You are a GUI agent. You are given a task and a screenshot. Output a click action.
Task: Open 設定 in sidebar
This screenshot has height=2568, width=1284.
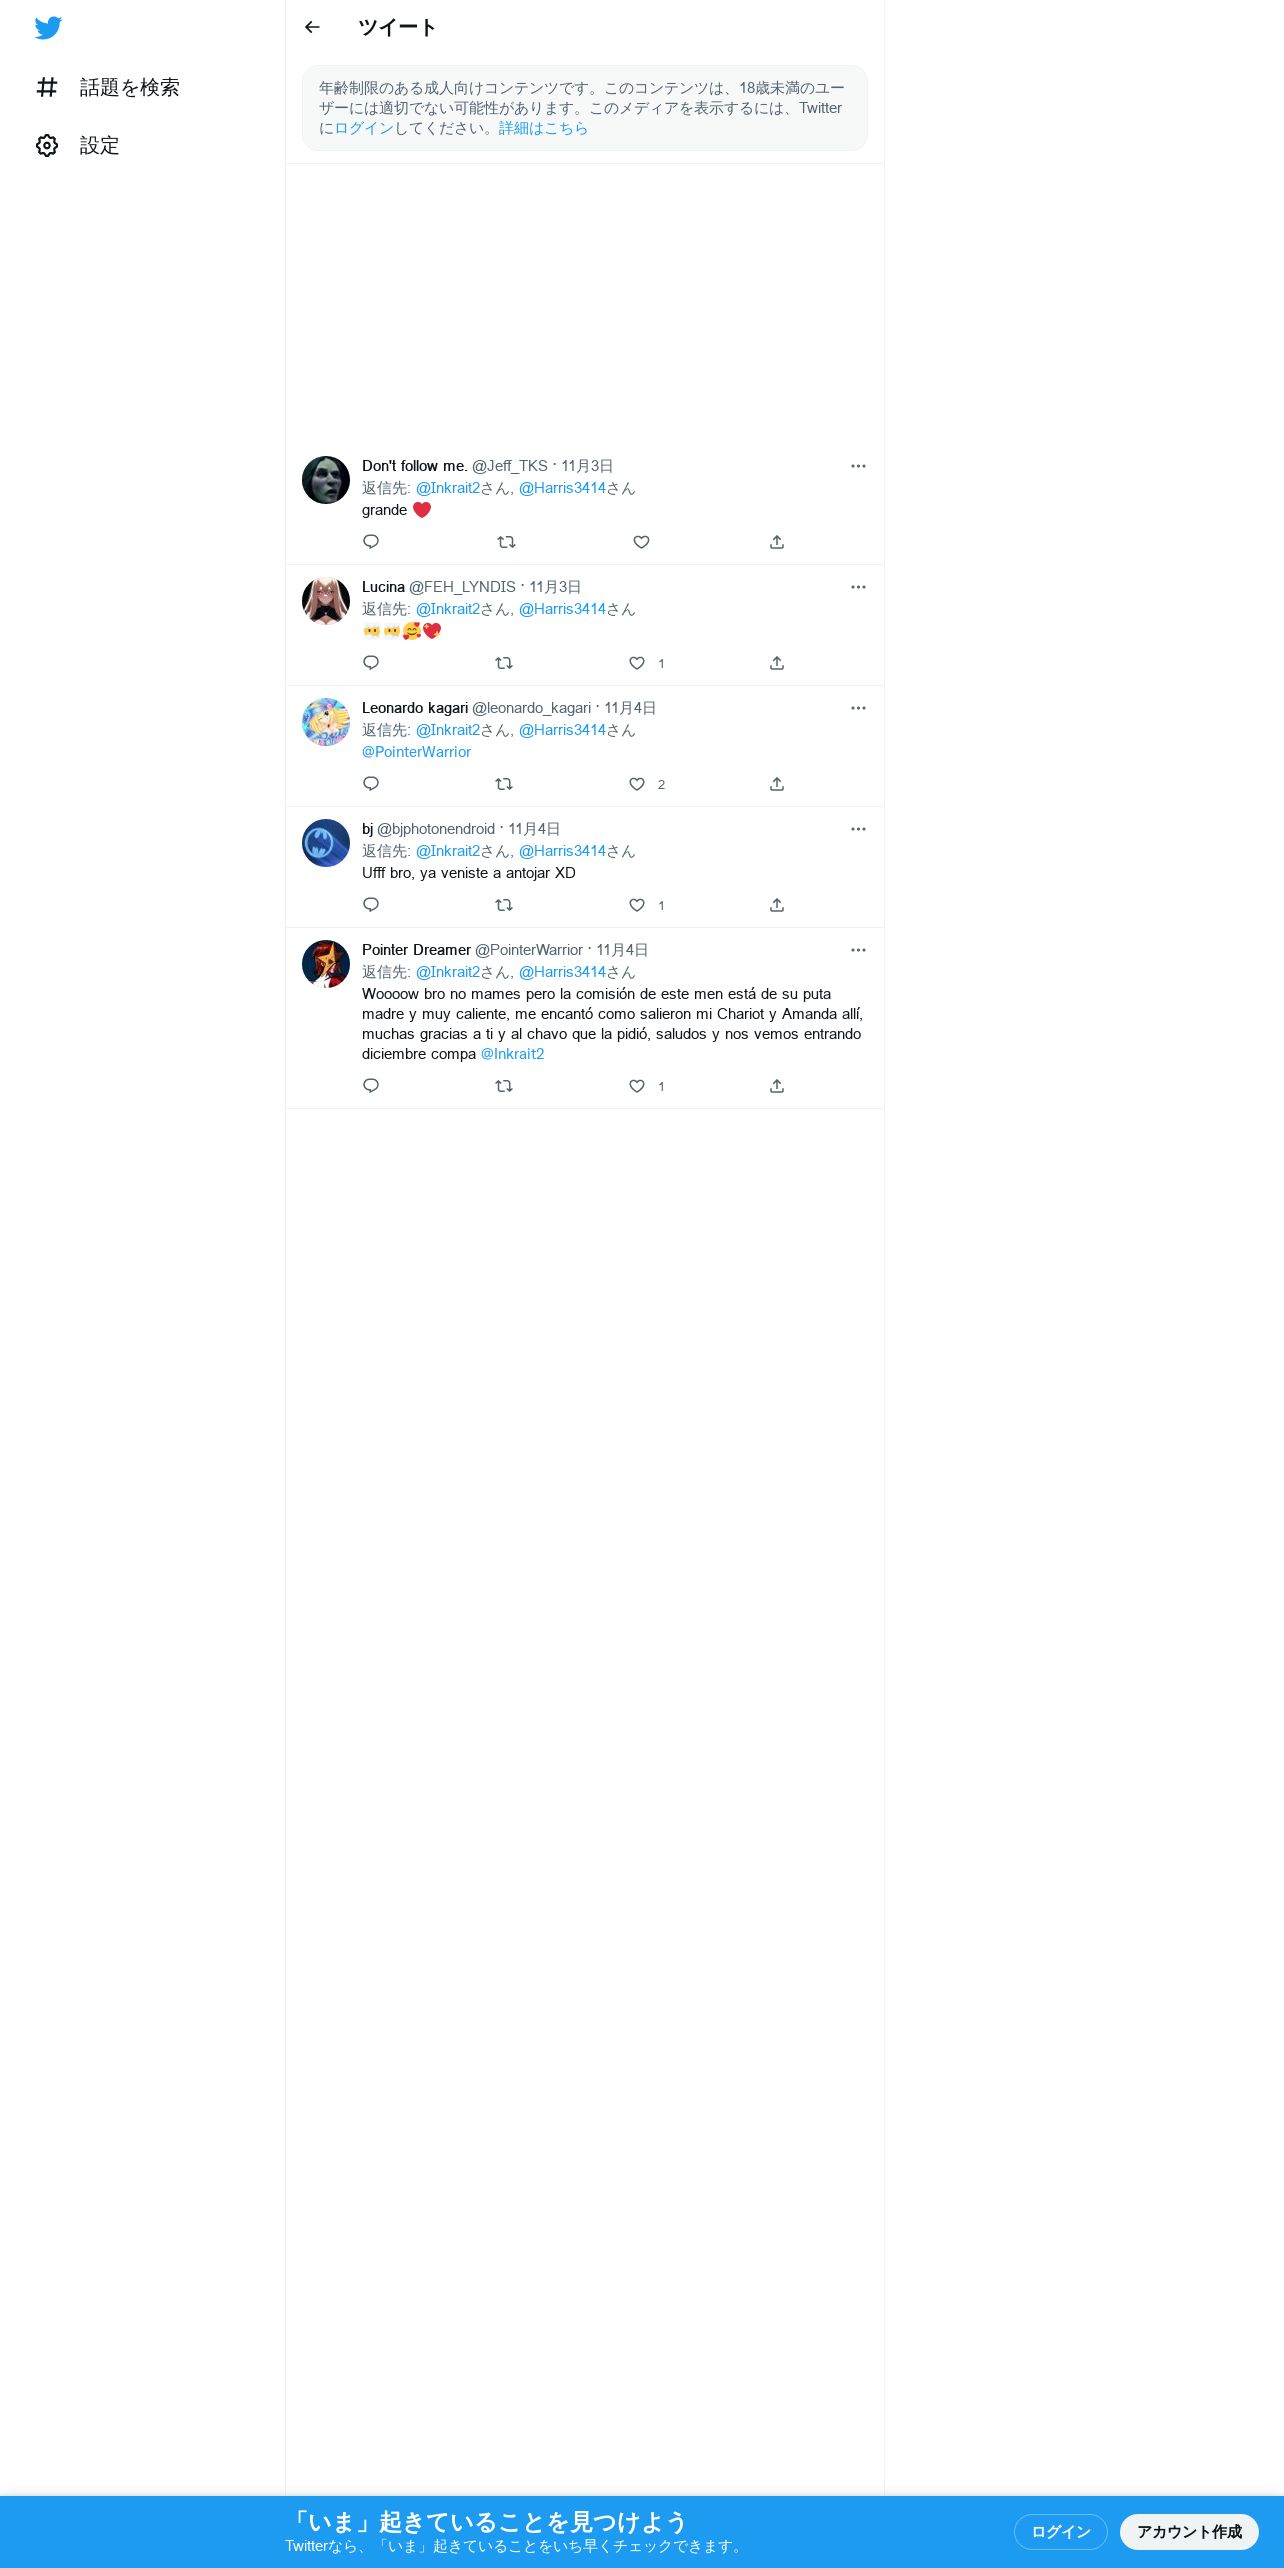tap(78, 146)
